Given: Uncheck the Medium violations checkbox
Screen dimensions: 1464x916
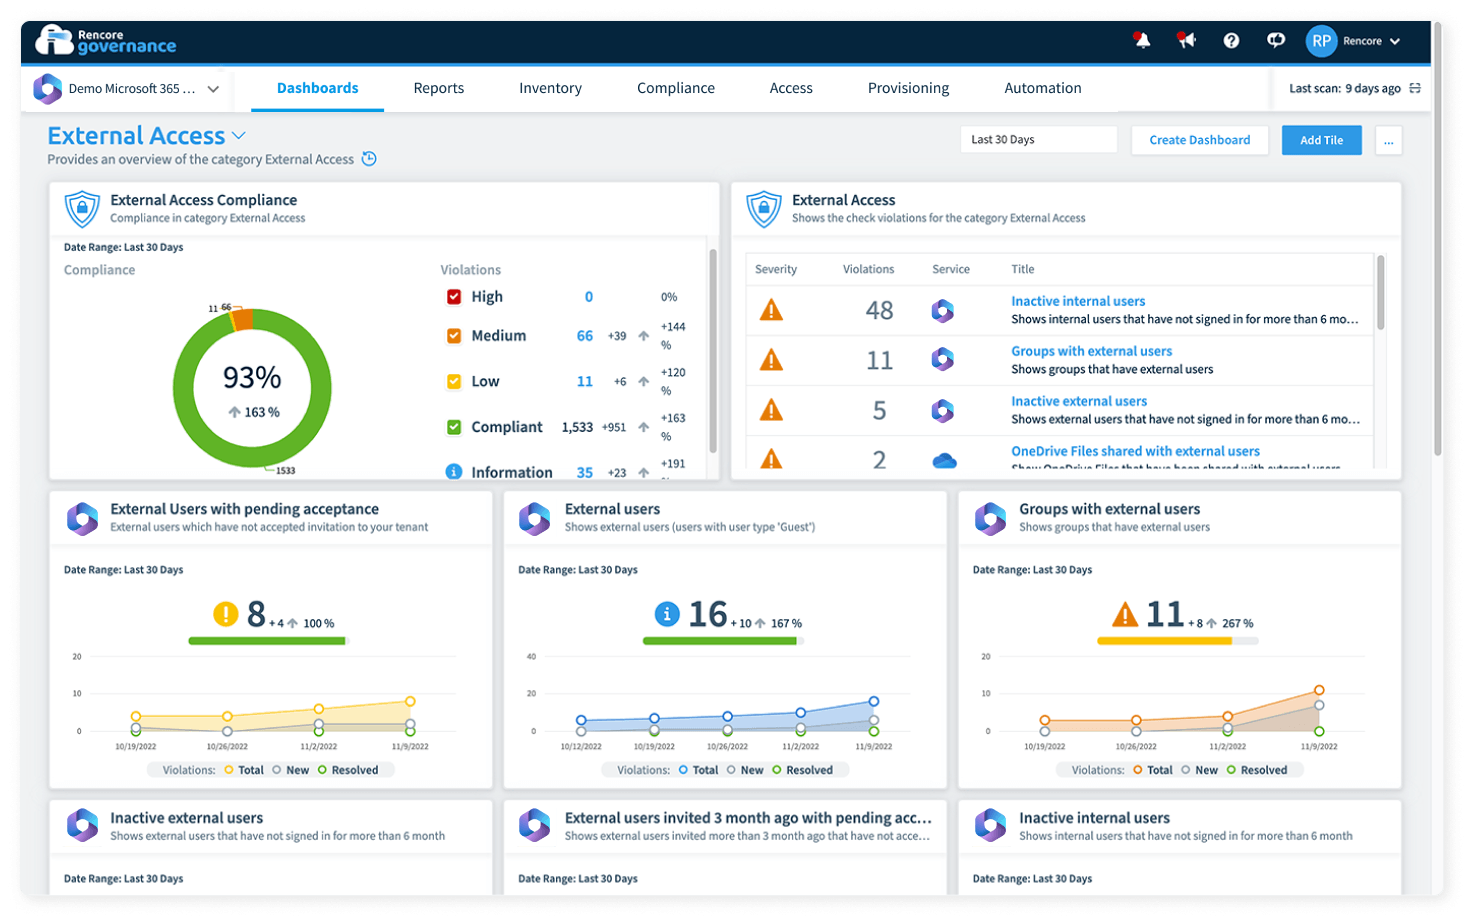Looking at the screenshot, I should click(454, 336).
